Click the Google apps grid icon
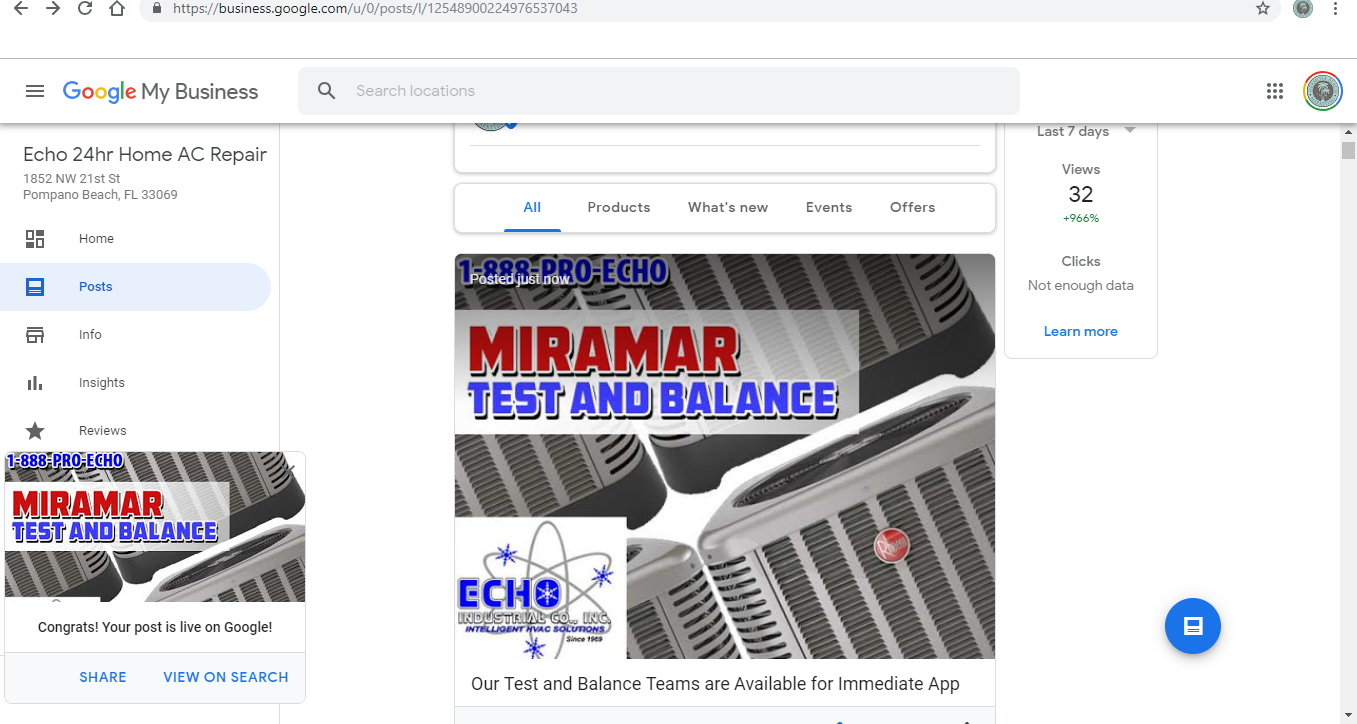This screenshot has height=724, width=1357. (x=1274, y=91)
